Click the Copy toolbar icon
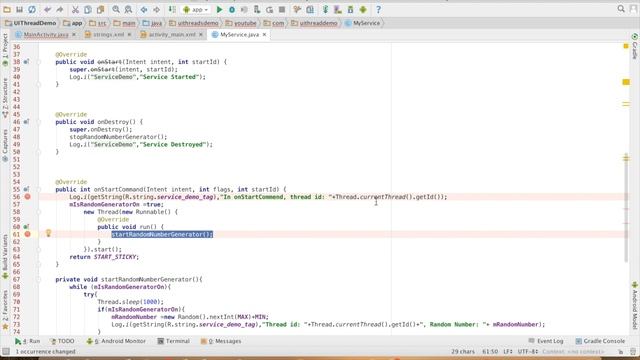640x360 pixels. [x=88, y=9]
